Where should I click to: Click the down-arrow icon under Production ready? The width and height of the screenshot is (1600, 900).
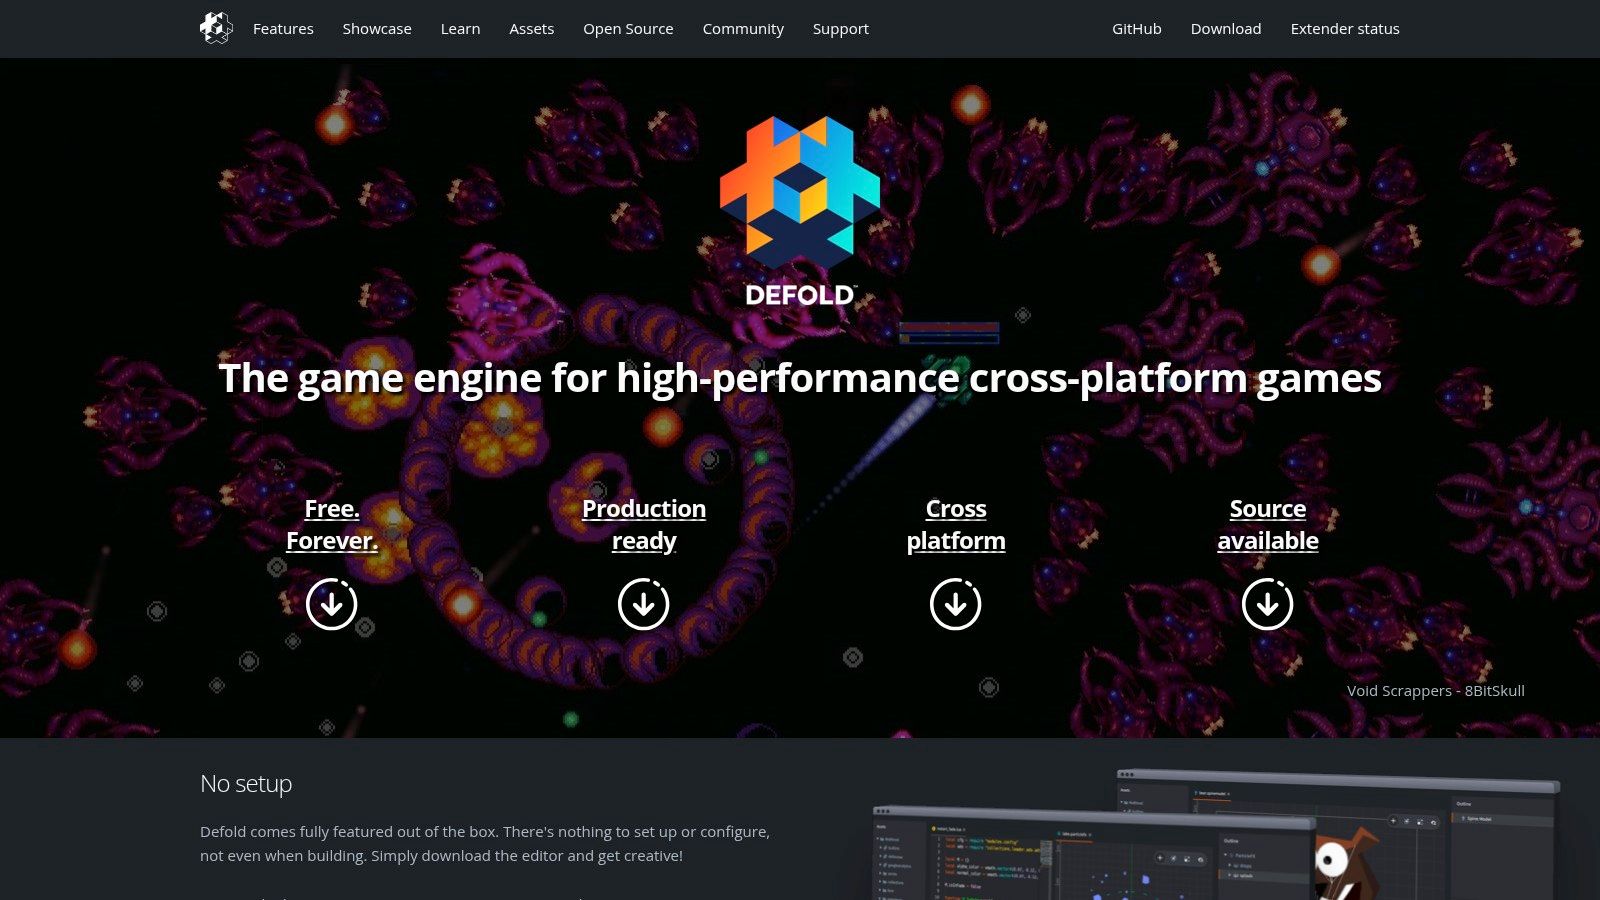point(643,604)
